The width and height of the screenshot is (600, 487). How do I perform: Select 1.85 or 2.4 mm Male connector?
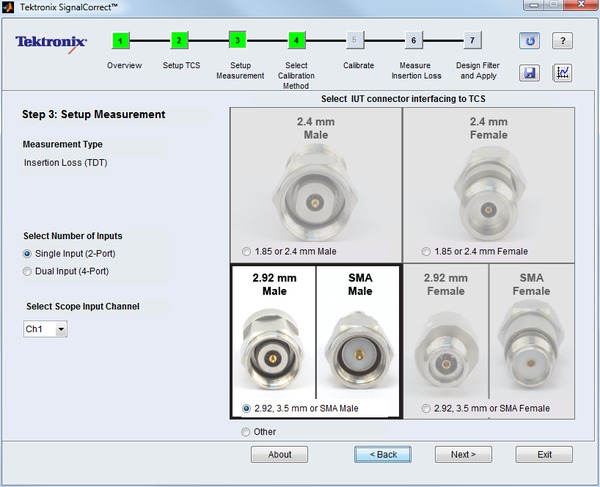point(246,251)
